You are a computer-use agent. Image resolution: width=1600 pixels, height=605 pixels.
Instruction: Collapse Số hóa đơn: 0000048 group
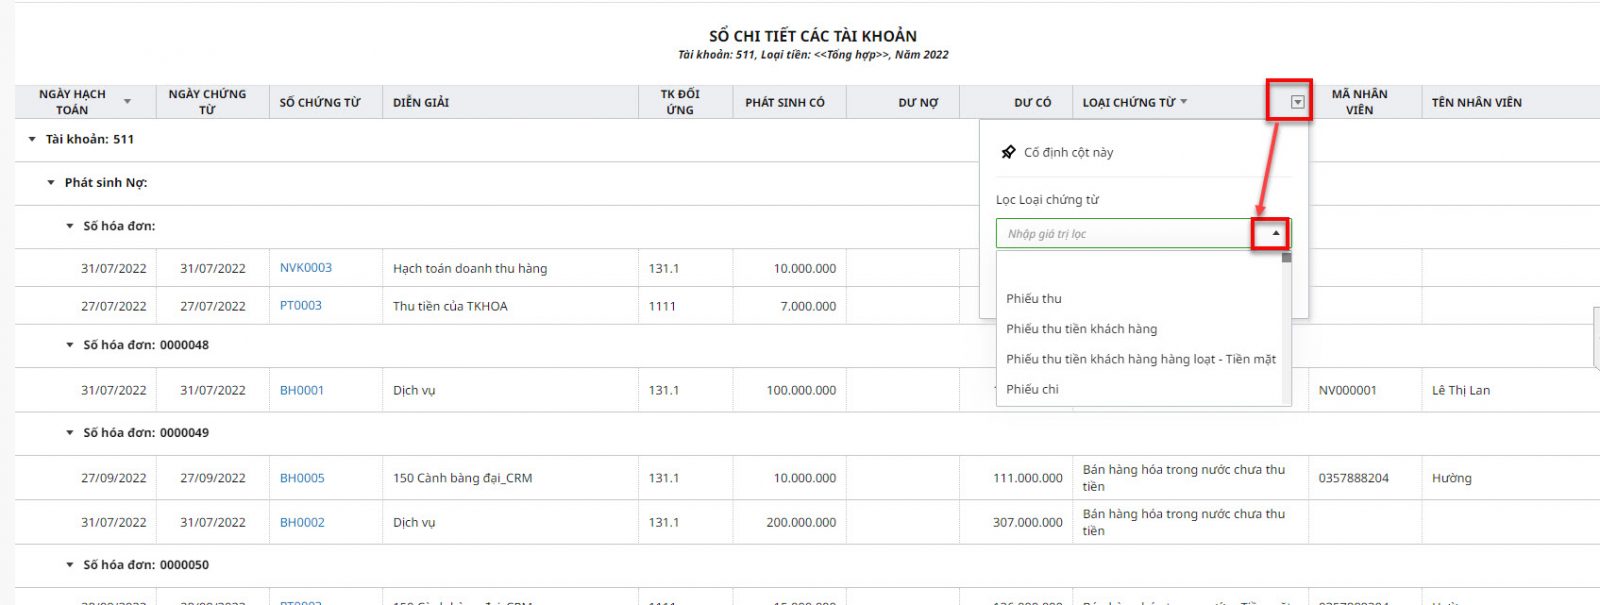[70, 345]
